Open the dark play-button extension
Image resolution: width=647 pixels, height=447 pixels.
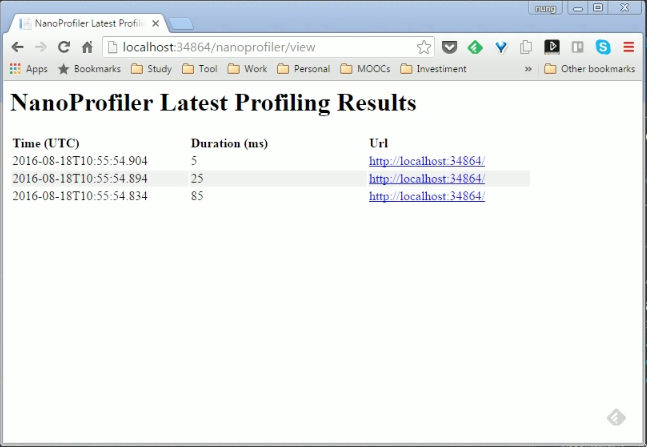[552, 47]
